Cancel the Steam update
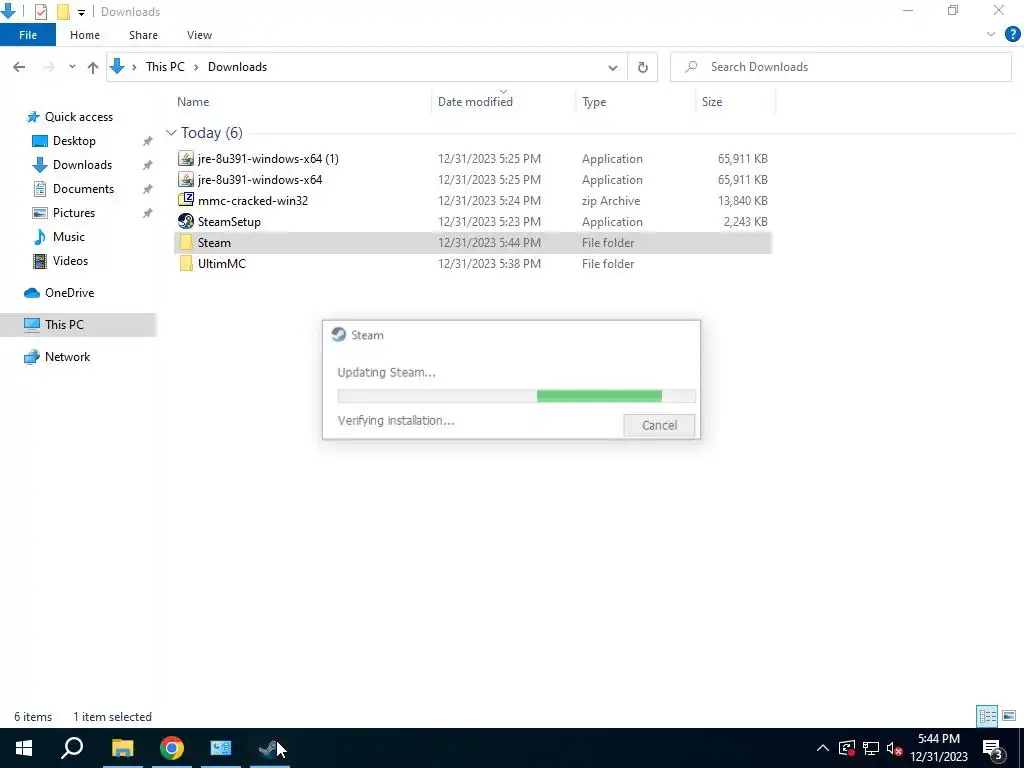The height and width of the screenshot is (768, 1024). click(659, 425)
